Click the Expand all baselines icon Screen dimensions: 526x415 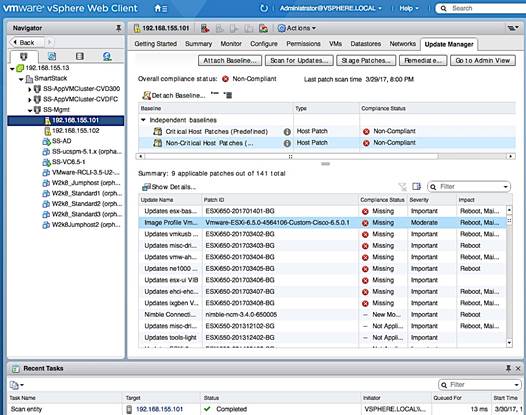click(x=228, y=95)
